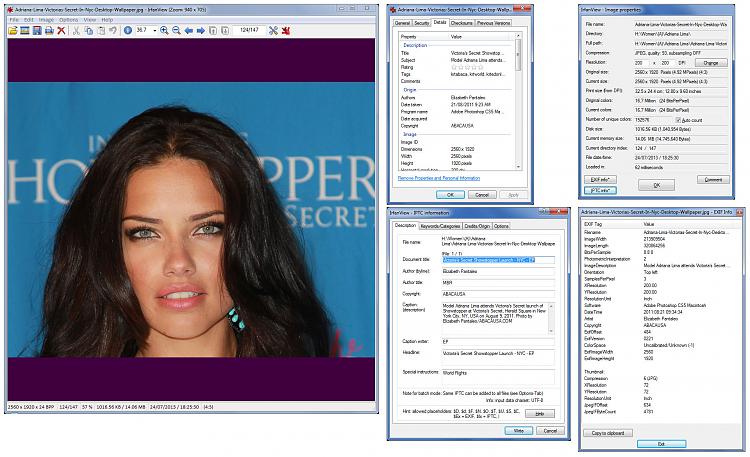The image size is (750, 457).
Task: Toggle the Auto count checkbox
Action: coord(678,120)
